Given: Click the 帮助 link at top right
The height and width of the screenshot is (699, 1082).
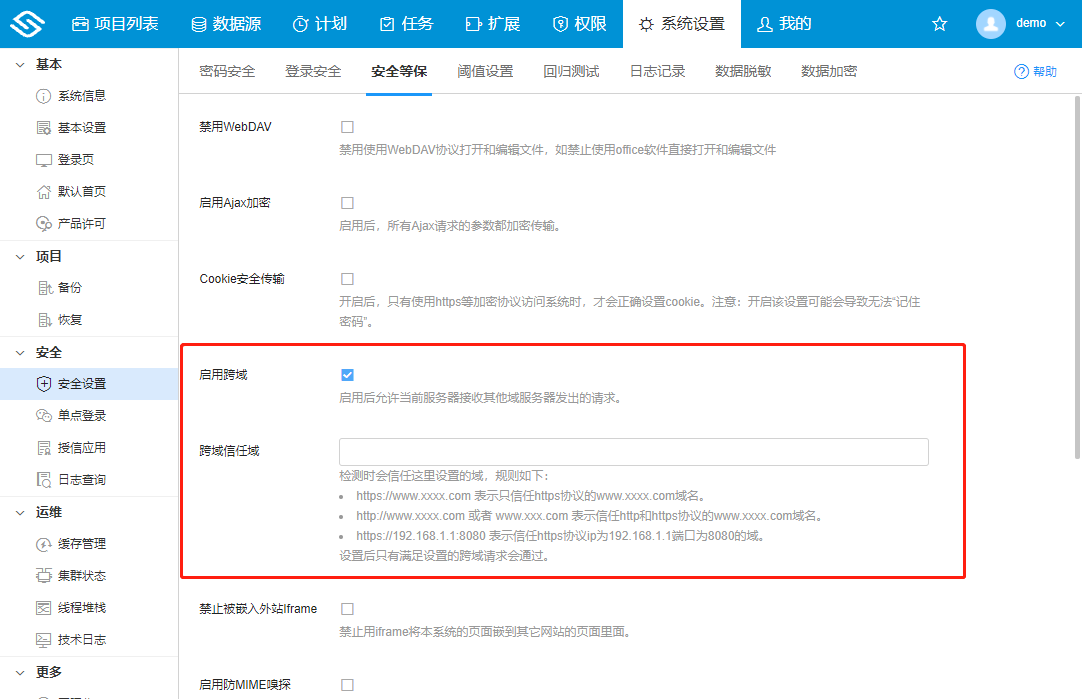Looking at the screenshot, I should [x=1035, y=71].
